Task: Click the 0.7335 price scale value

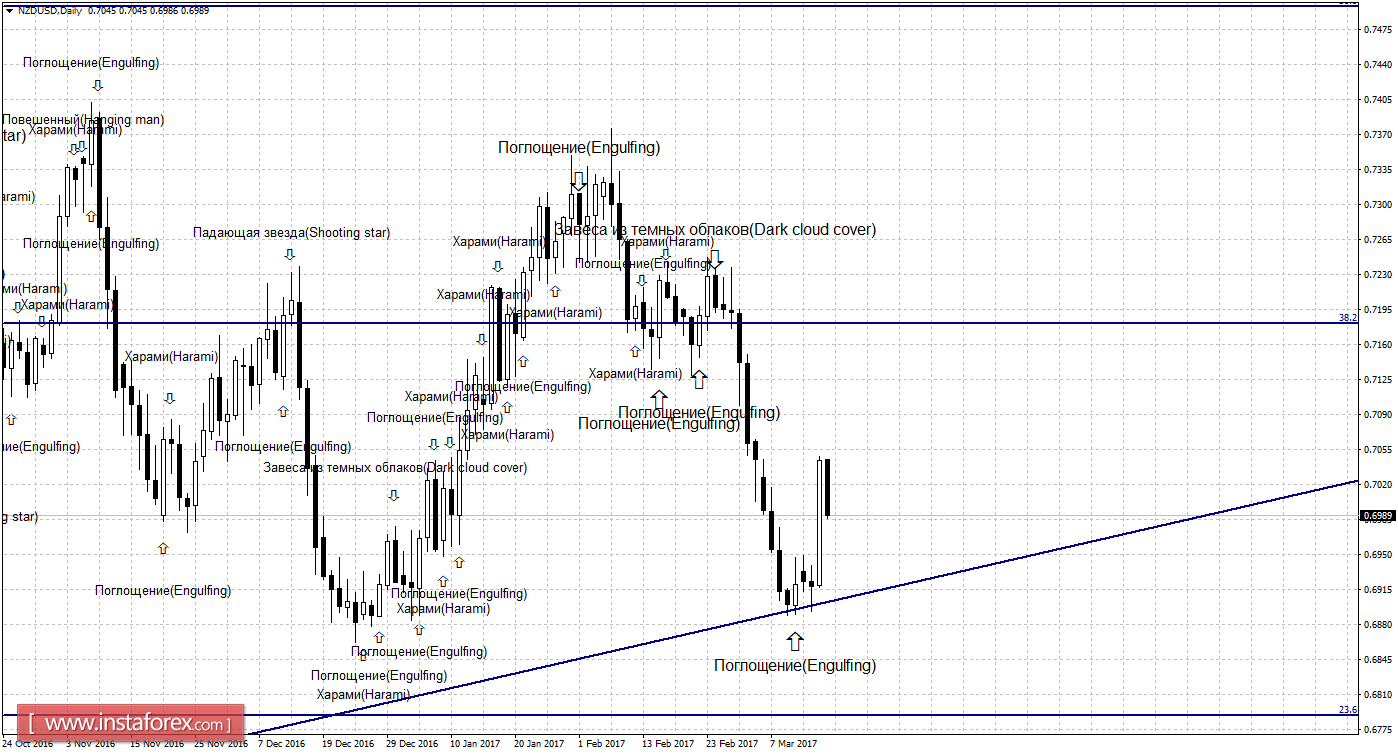Action: (x=1379, y=169)
